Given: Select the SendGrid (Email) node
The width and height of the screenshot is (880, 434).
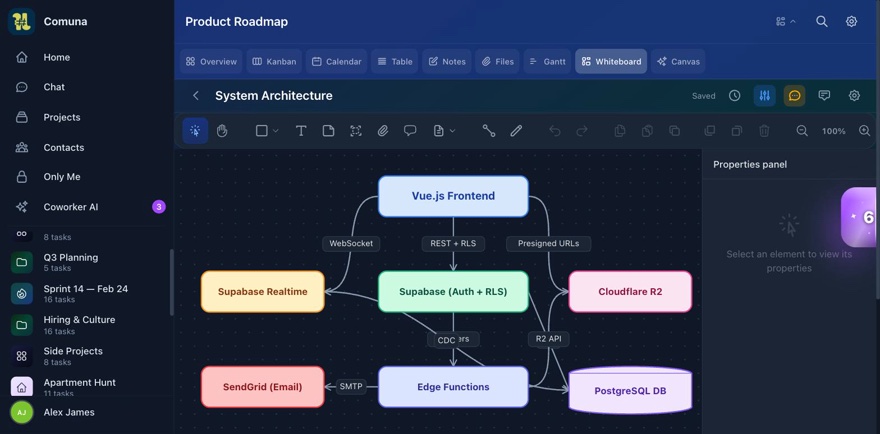Looking at the screenshot, I should [263, 387].
